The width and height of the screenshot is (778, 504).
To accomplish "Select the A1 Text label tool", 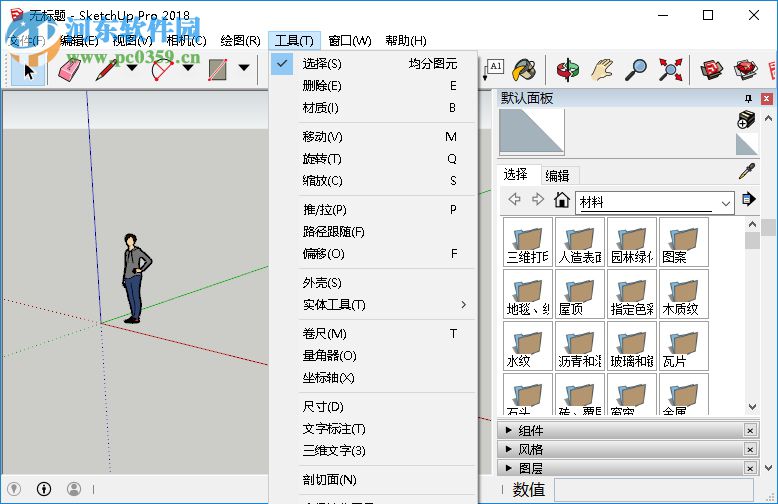I will 492,70.
